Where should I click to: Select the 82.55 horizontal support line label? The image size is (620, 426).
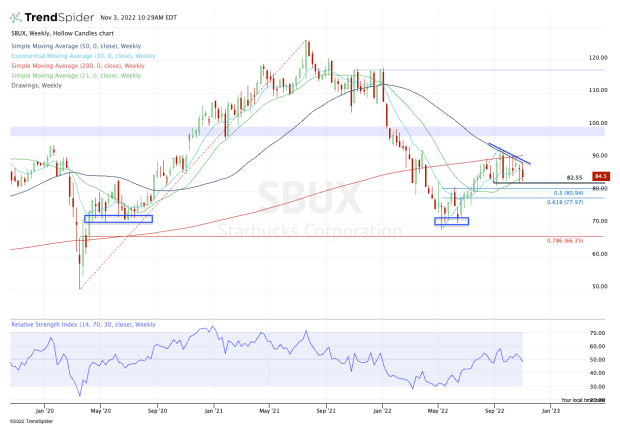(x=574, y=178)
